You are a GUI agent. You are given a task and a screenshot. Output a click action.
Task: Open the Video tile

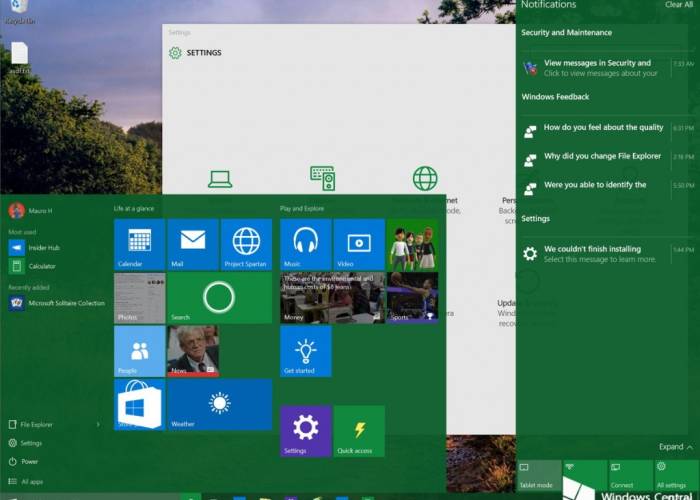pyautogui.click(x=359, y=244)
